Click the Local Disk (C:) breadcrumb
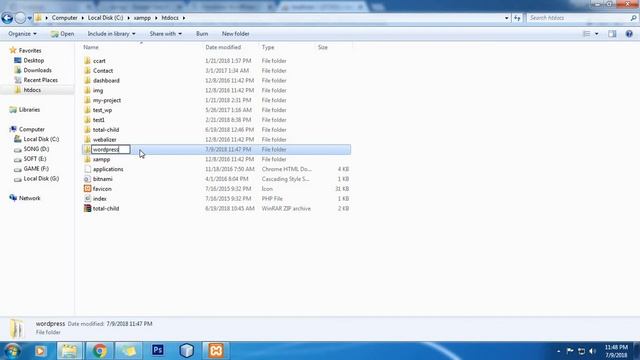 coord(105,18)
